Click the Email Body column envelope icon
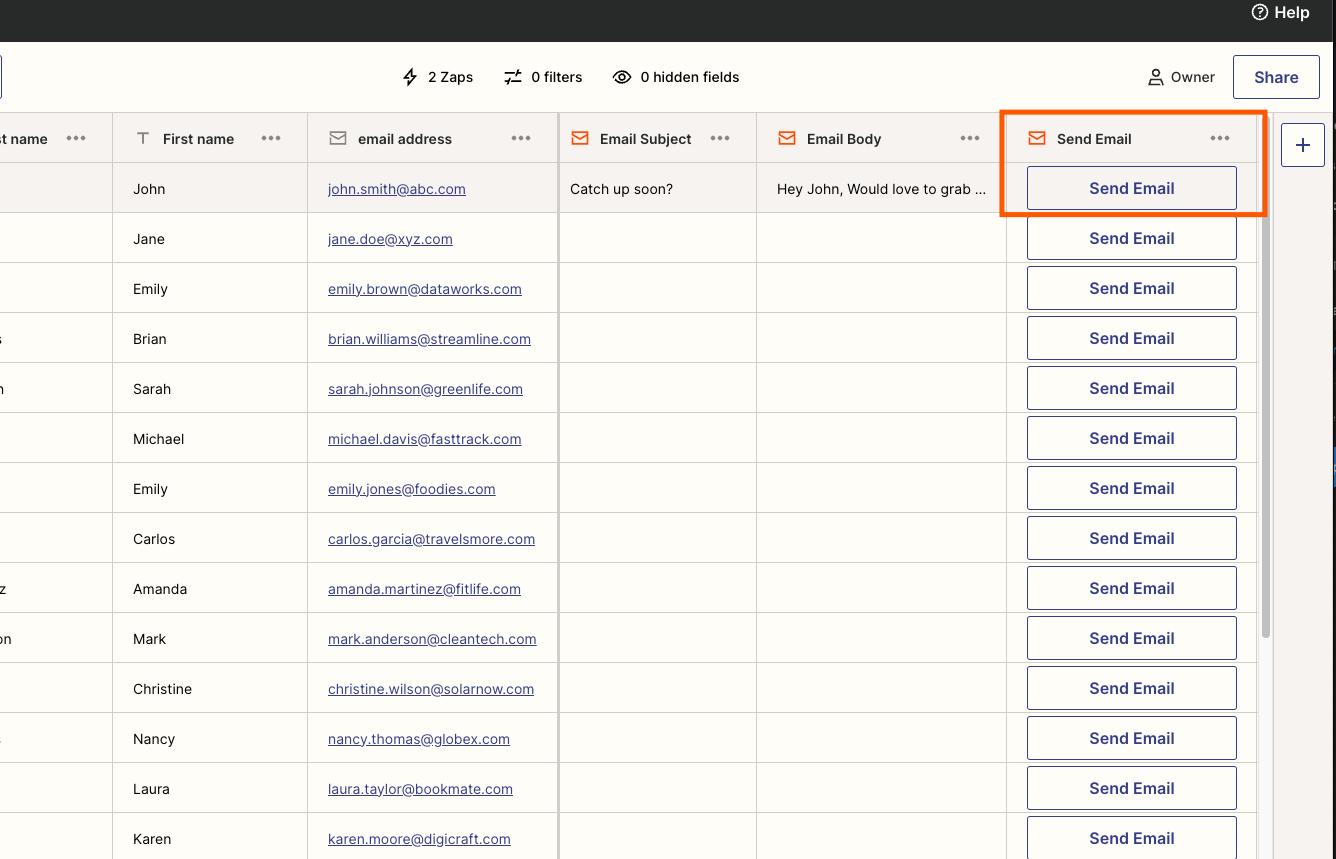Screen dimensions: 1336x859 (x=786, y=138)
